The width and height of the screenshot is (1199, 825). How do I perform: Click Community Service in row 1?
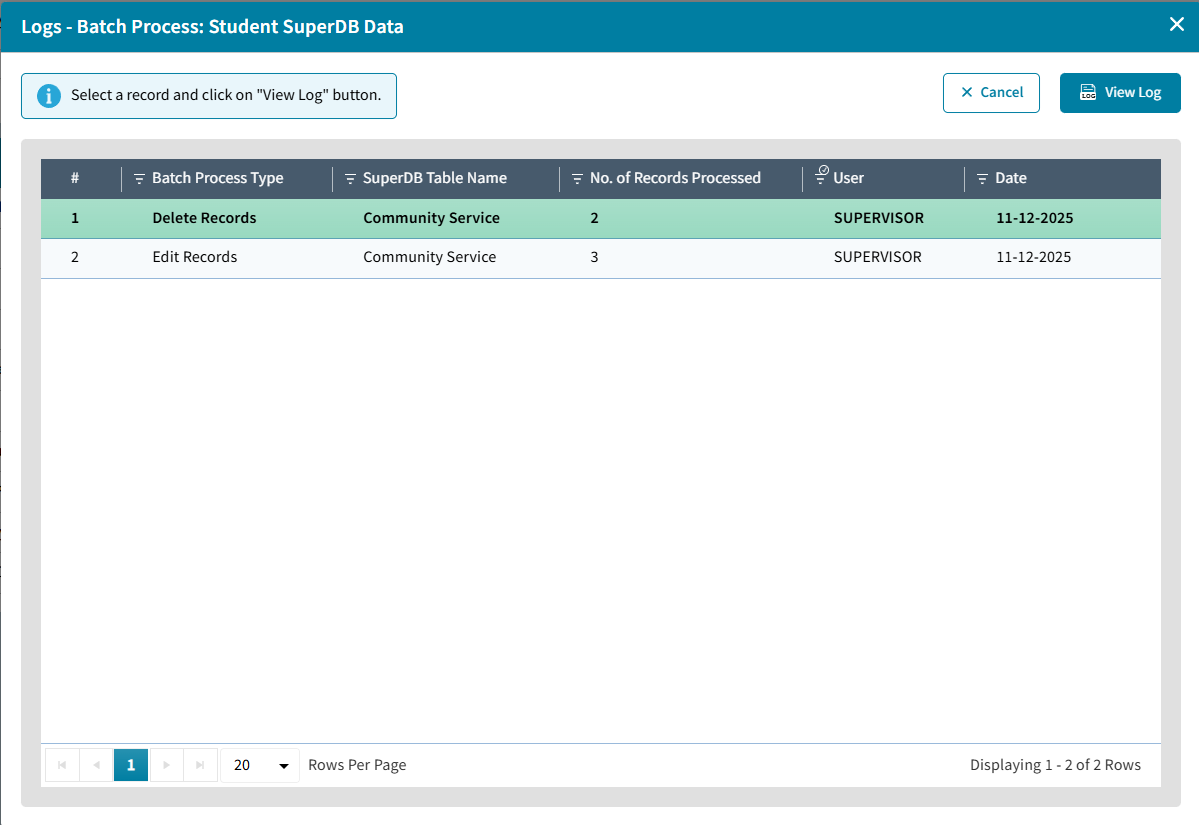point(431,218)
